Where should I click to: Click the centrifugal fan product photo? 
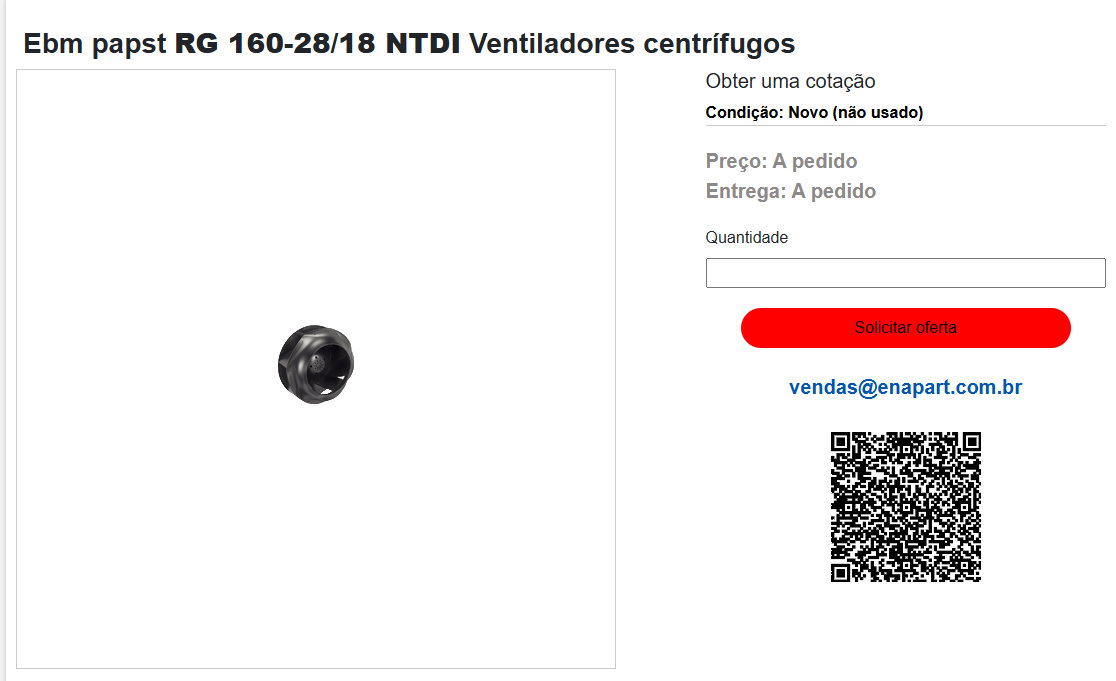(315, 364)
